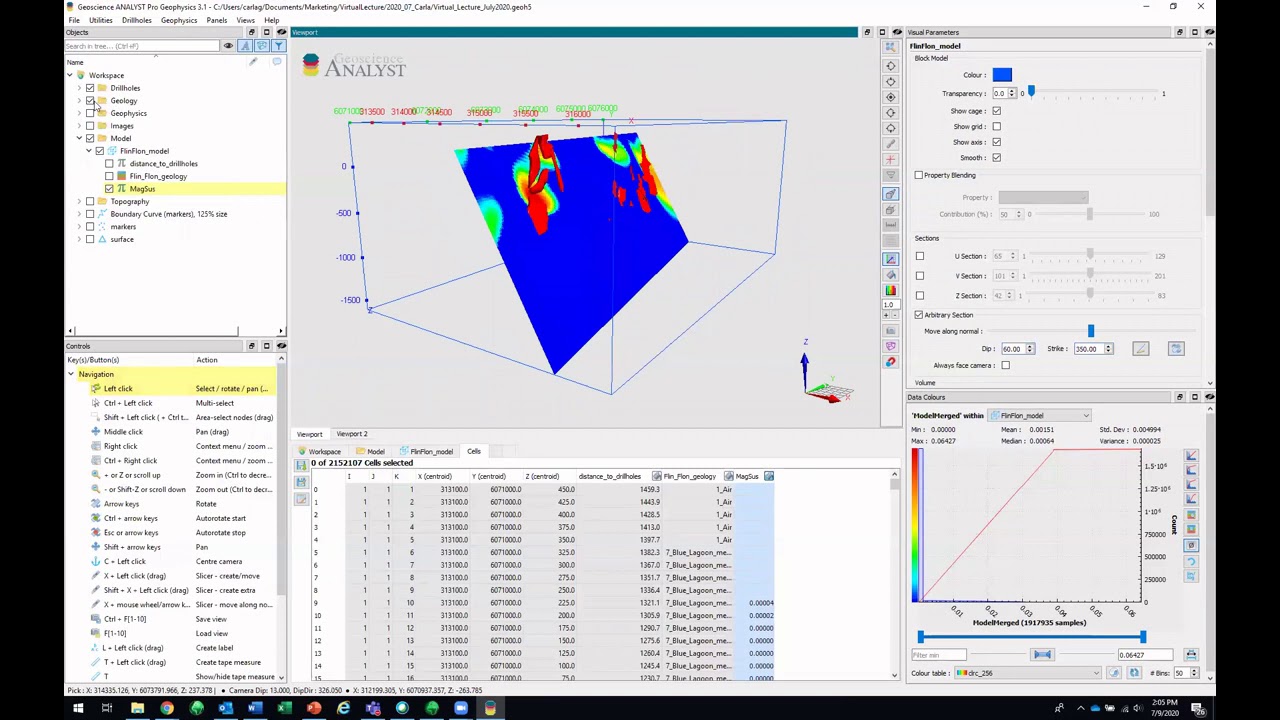Screen dimensions: 1280x720
Task: Expand the Geophysics folder in tree
Action: pos(79,113)
